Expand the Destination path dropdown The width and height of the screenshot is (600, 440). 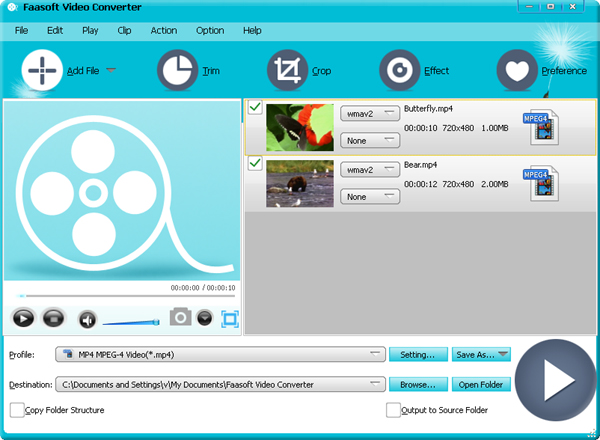coord(220,384)
